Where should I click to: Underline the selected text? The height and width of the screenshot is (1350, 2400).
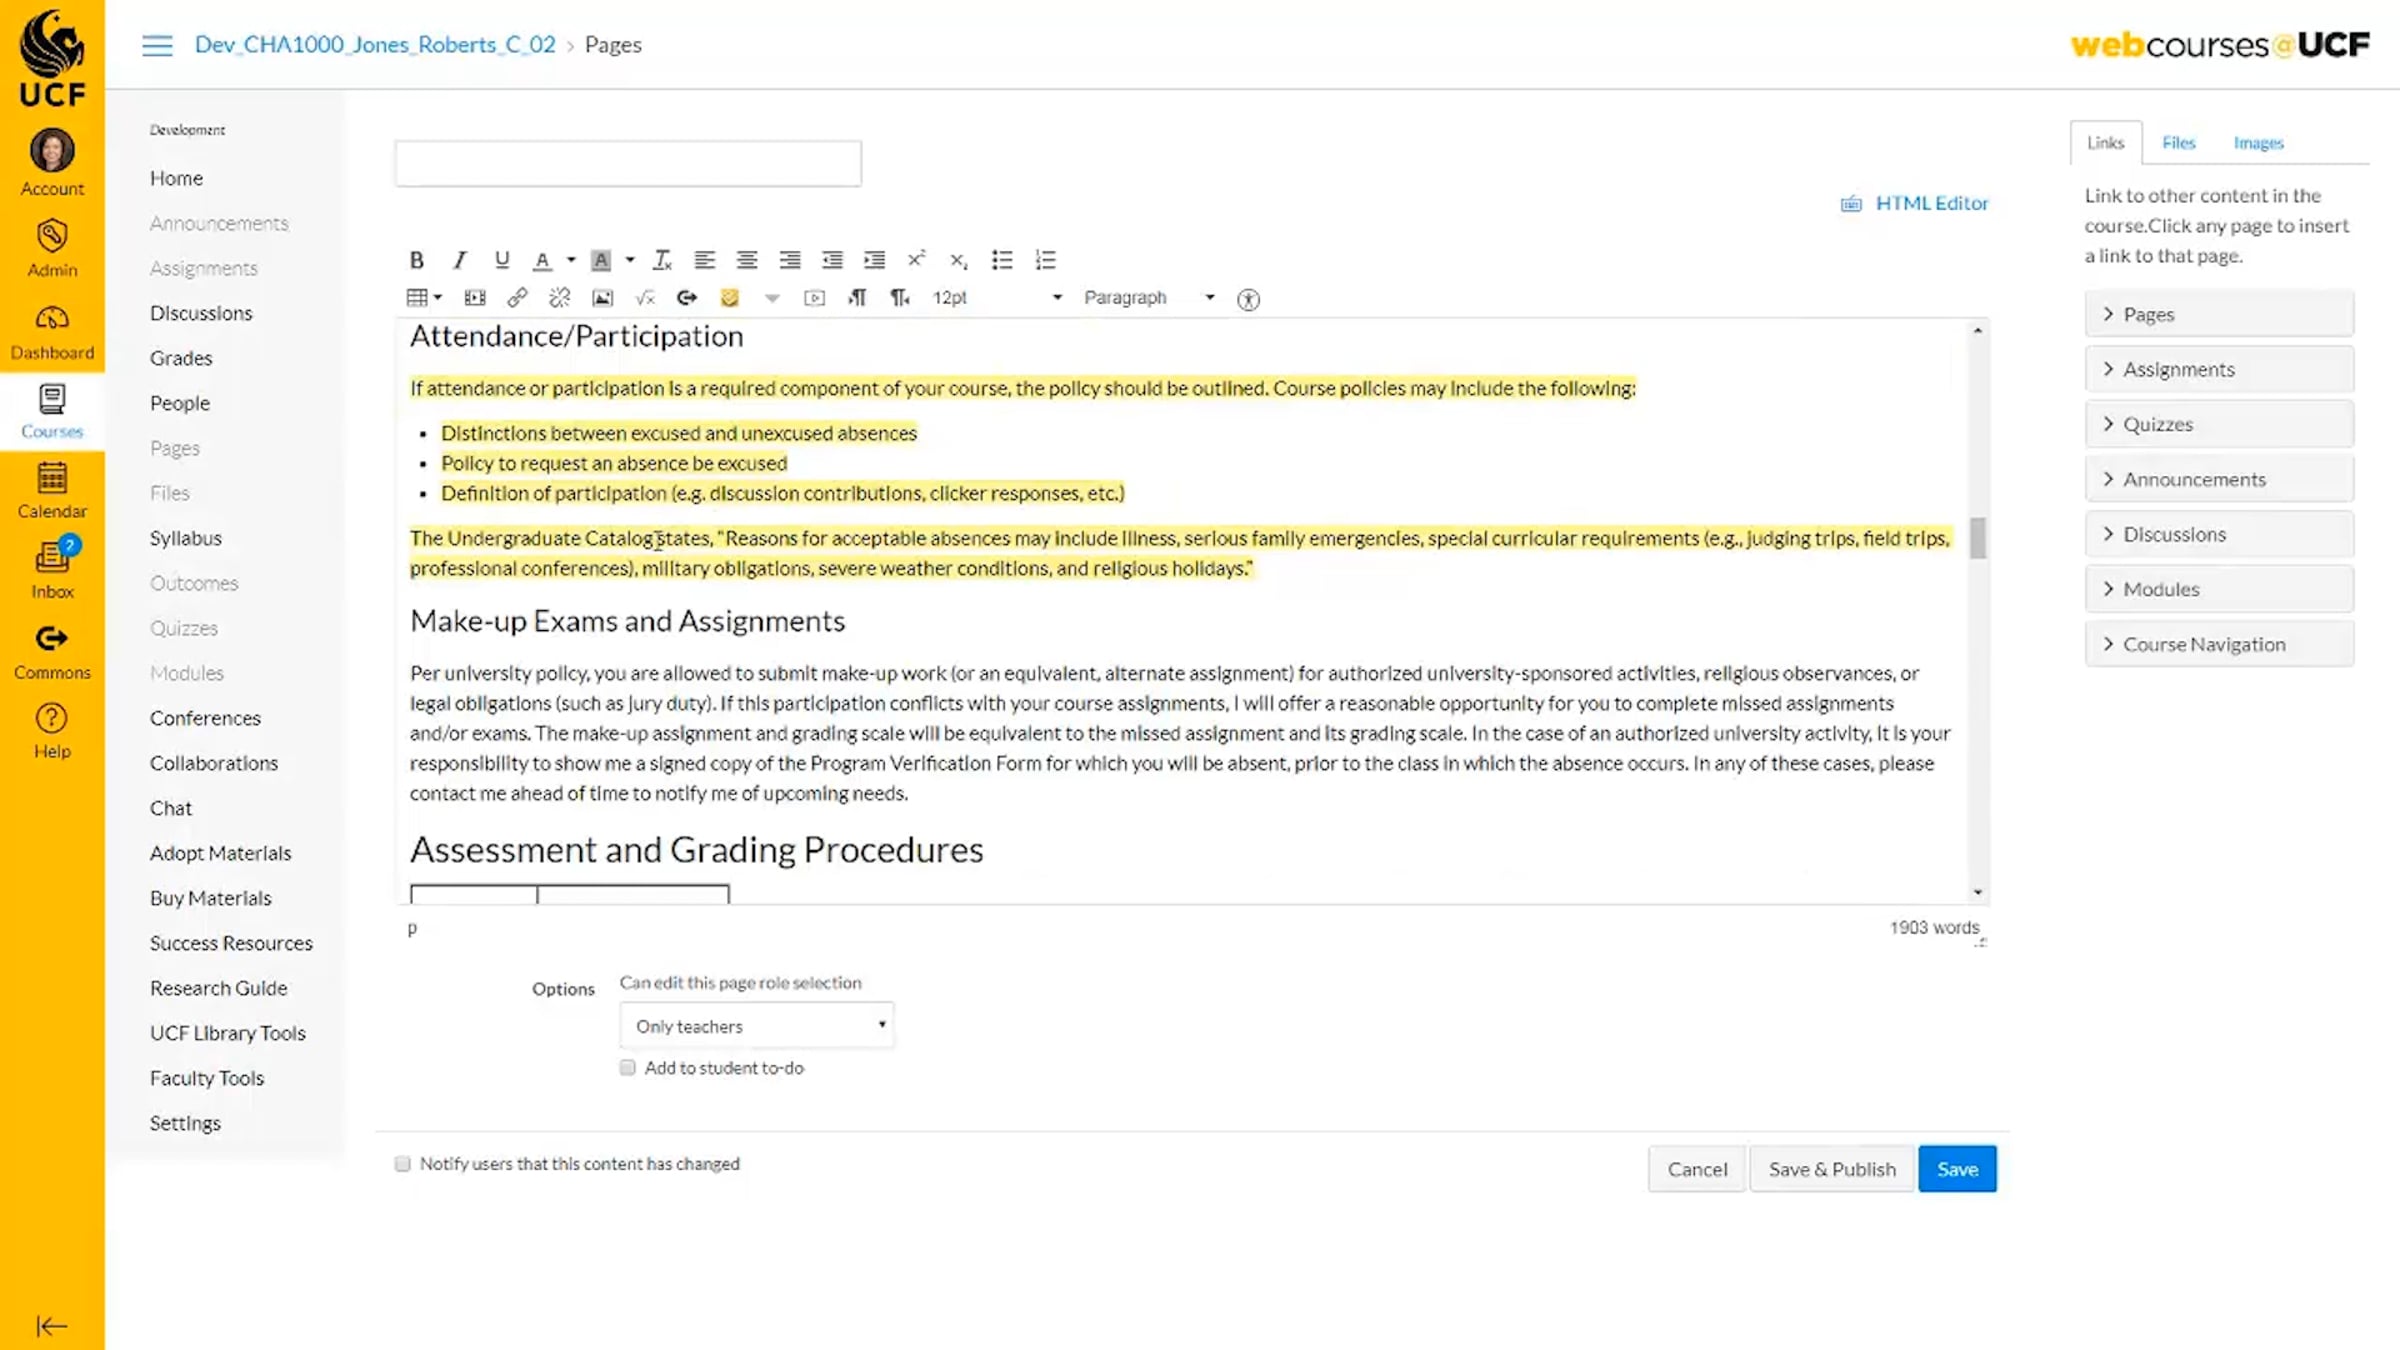[x=502, y=260]
